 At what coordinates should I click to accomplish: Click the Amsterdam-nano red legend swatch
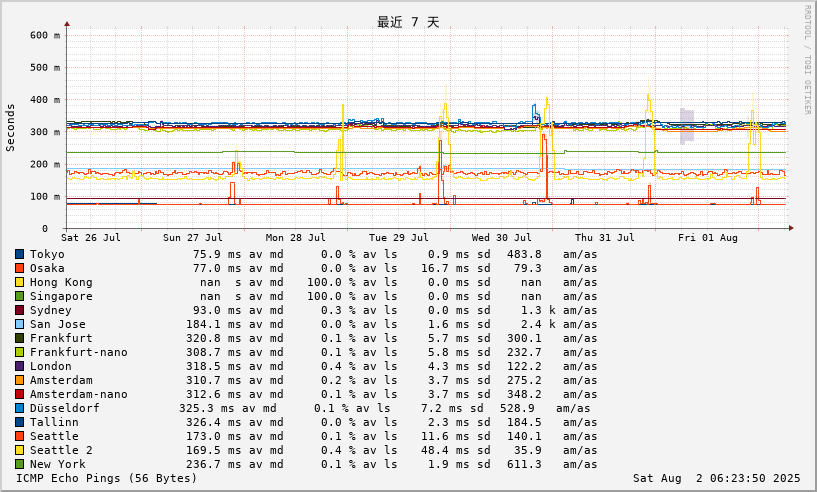[x=19, y=395]
